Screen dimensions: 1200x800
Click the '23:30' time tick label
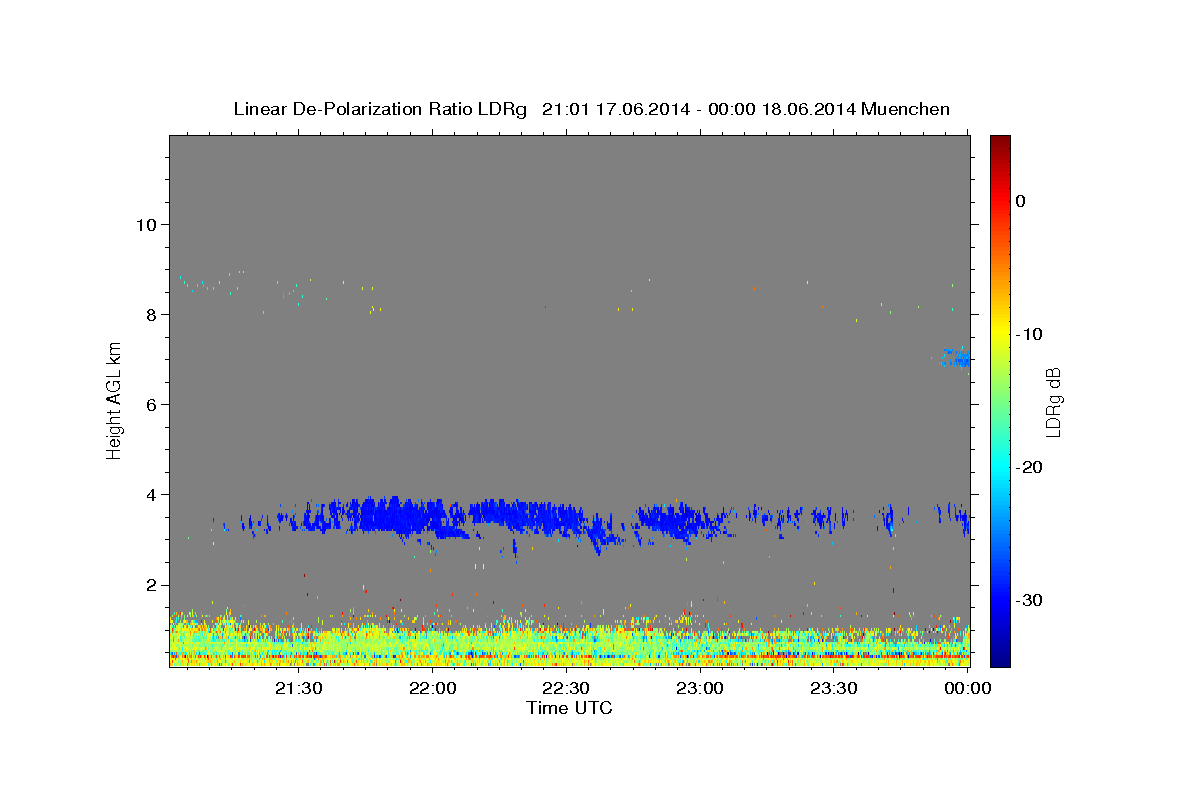(x=834, y=688)
